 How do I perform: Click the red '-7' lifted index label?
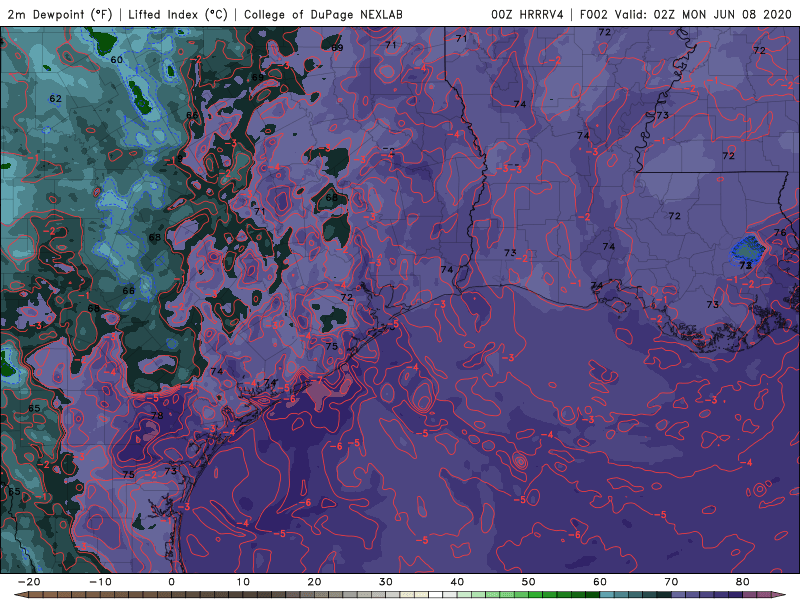(318, 380)
